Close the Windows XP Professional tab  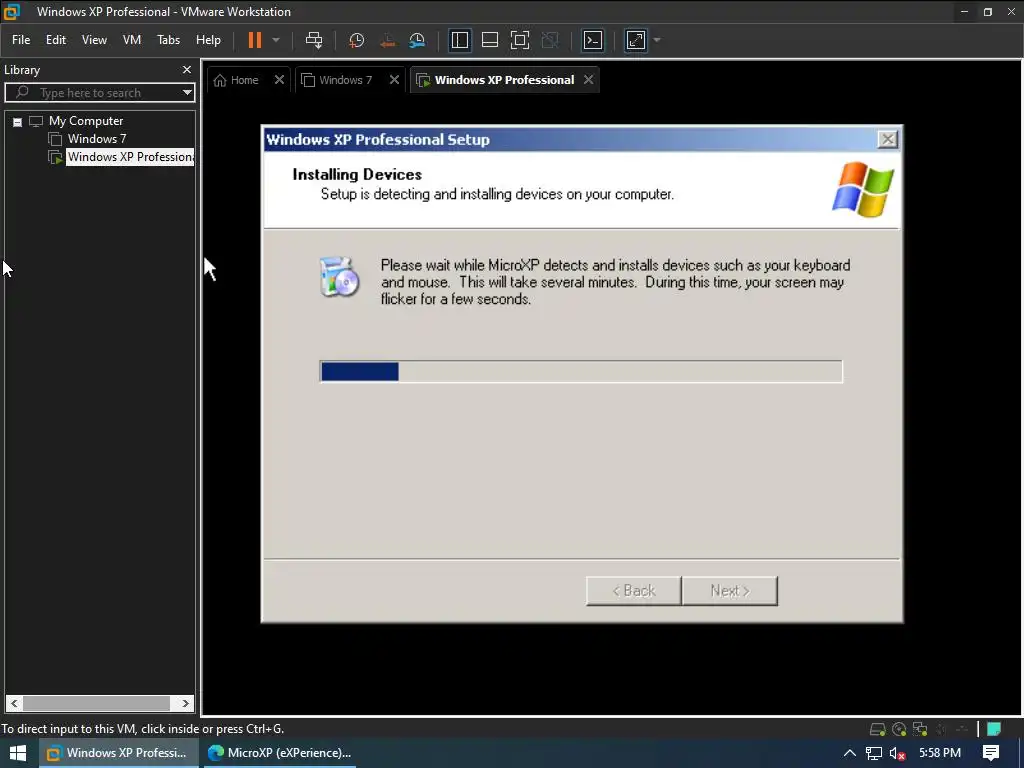(588, 80)
